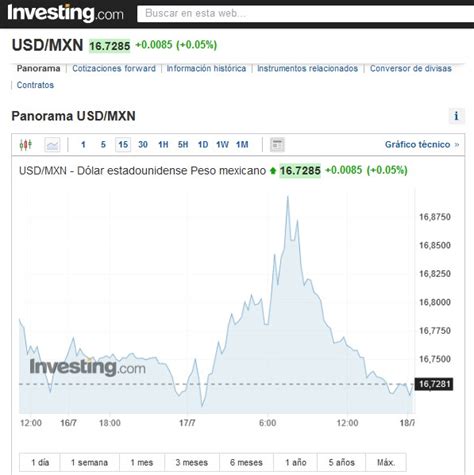Show the 1 semana range
The height and width of the screenshot is (475, 474).
click(x=89, y=462)
